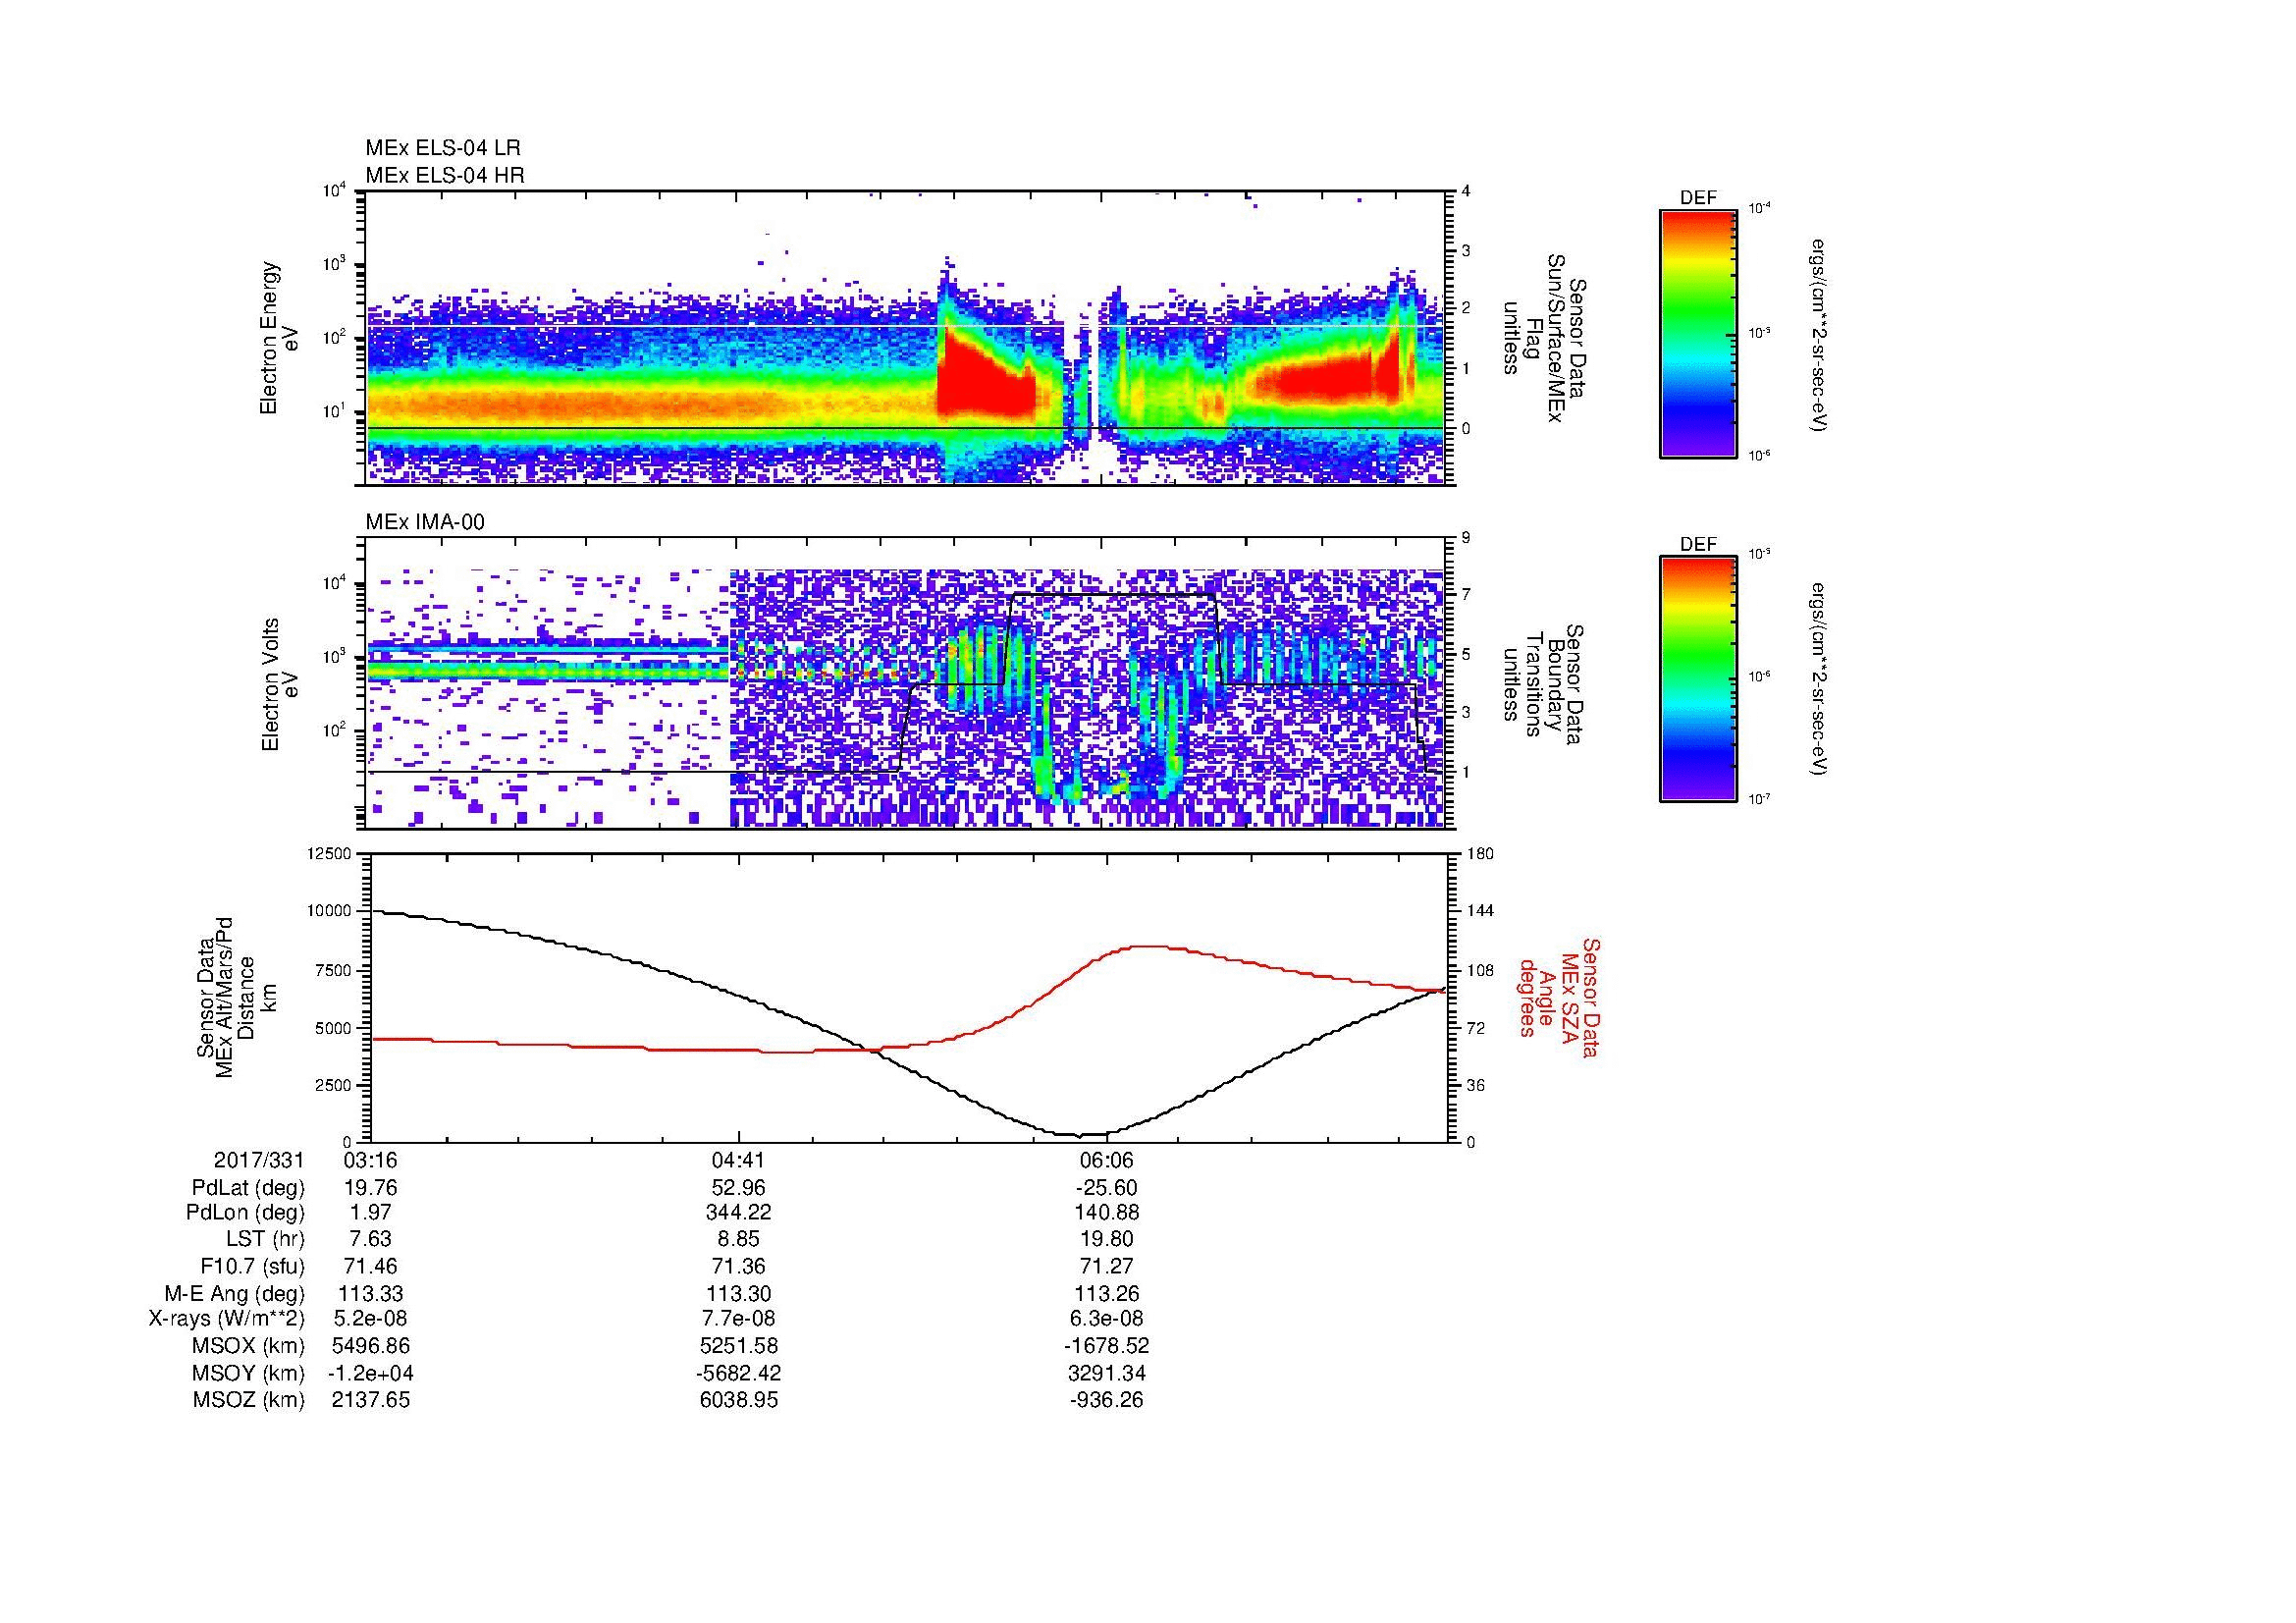Click the 'MSOZ (km)' row label

(x=248, y=1400)
